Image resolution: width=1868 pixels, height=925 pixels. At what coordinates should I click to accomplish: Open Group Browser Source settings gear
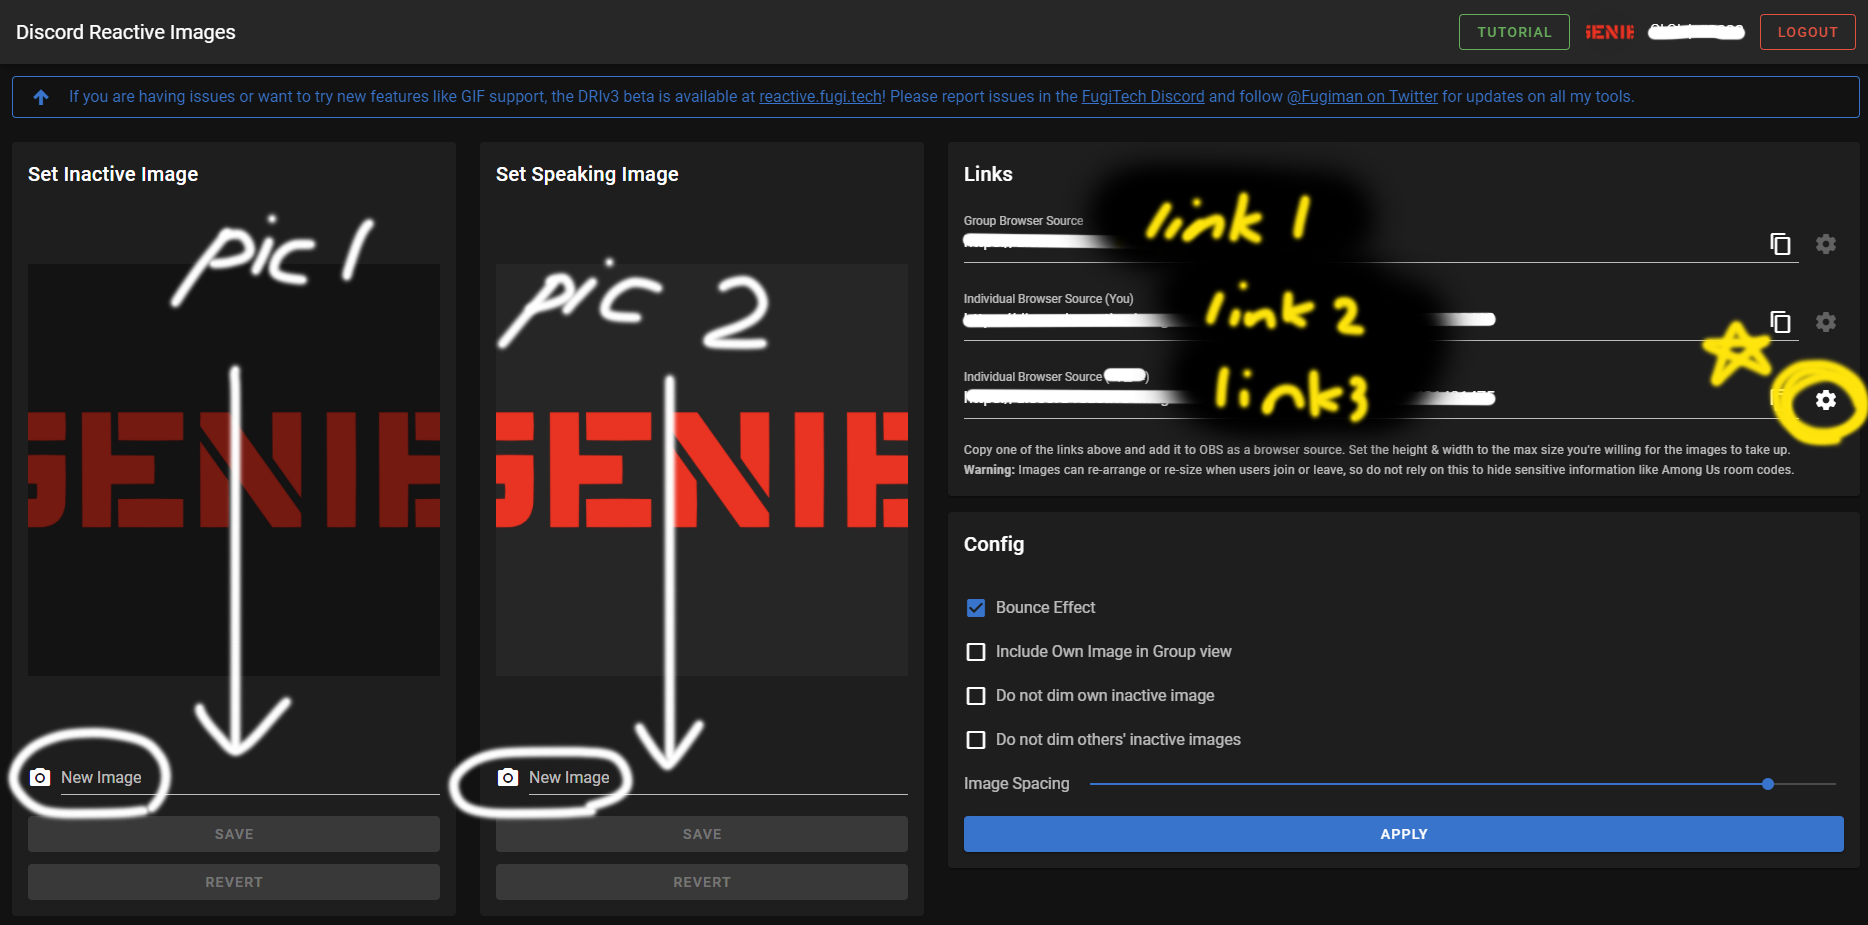1826,244
